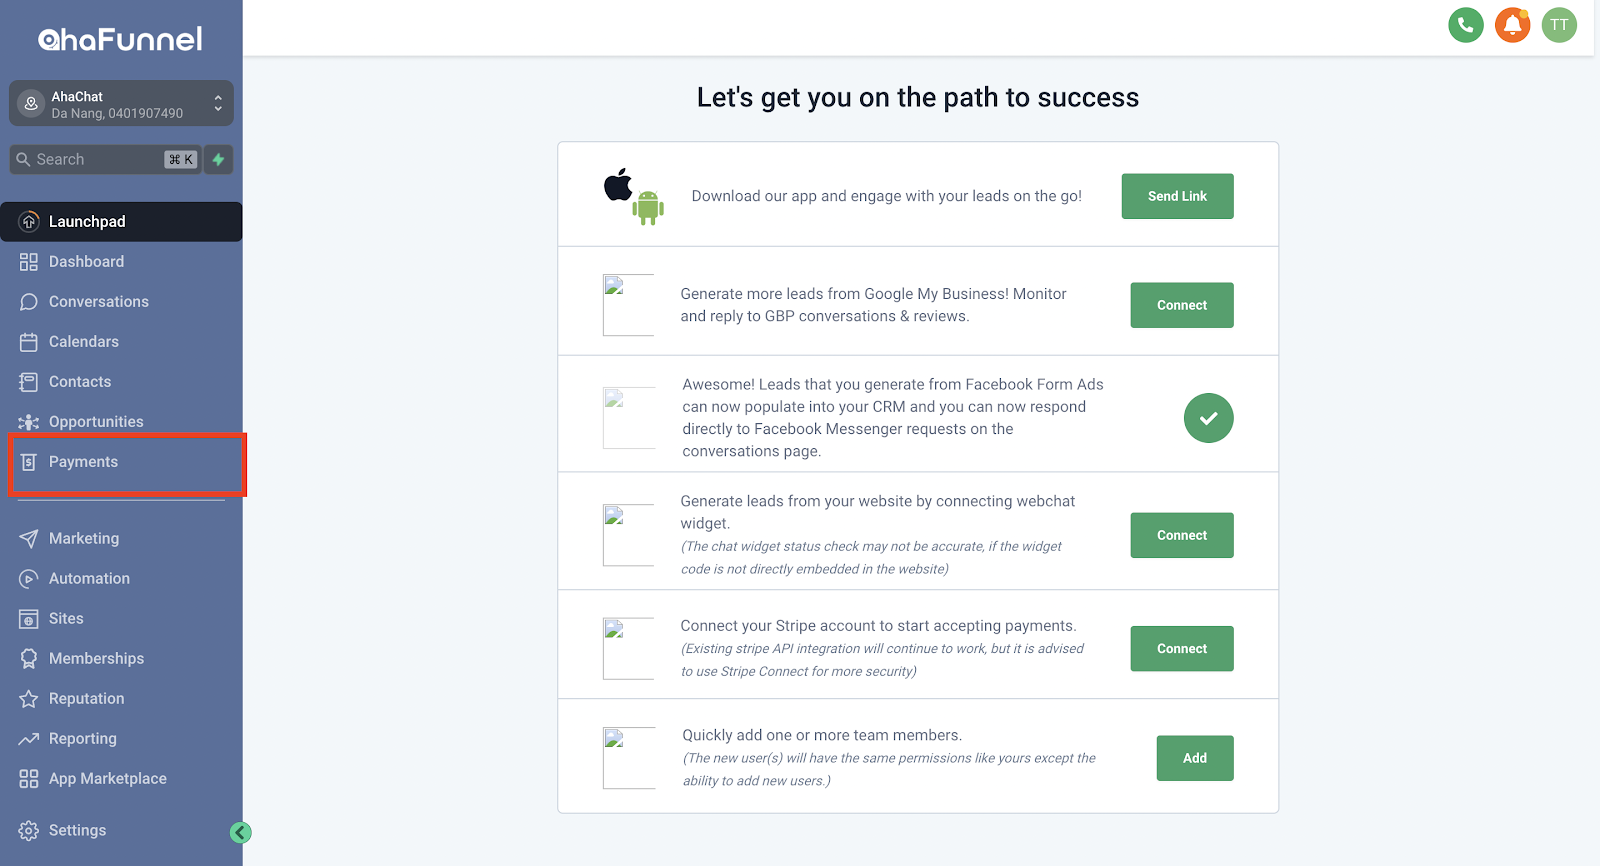Collapse the sidebar with green arrow
Viewport: 1600px width, 866px height.
(241, 832)
